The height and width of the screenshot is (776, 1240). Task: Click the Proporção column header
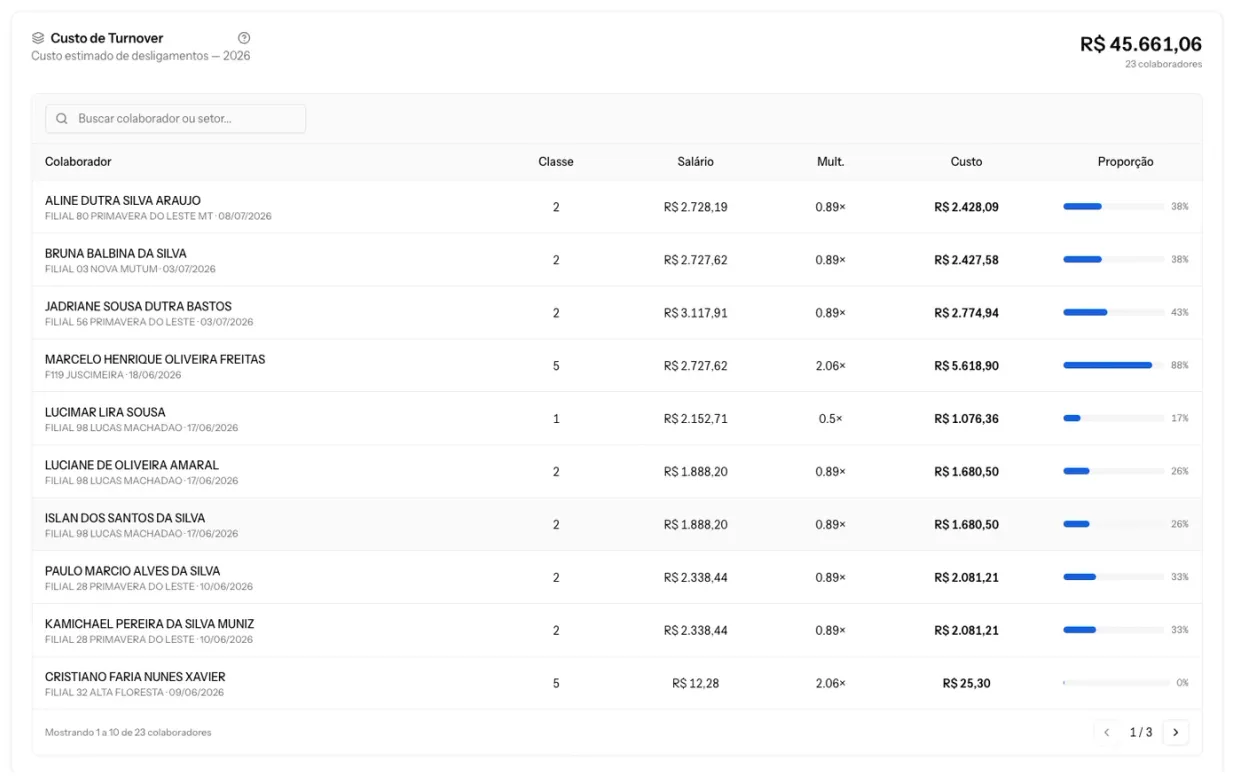pos(1125,162)
